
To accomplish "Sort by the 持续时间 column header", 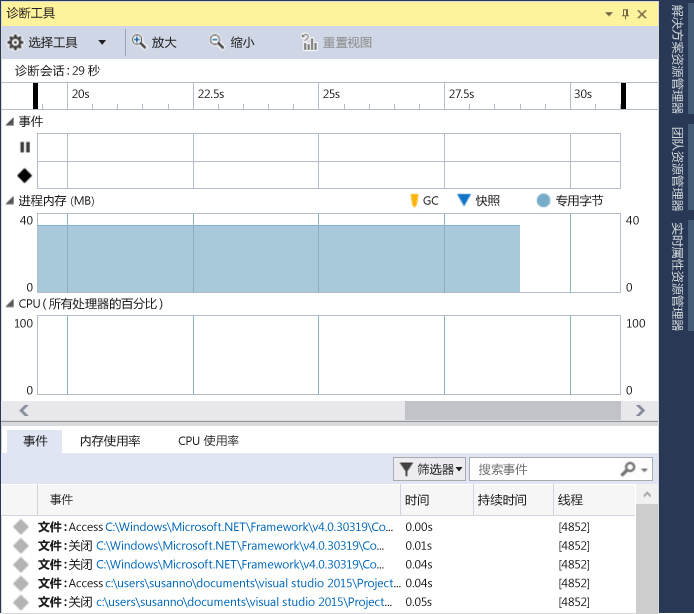I will [513, 500].
